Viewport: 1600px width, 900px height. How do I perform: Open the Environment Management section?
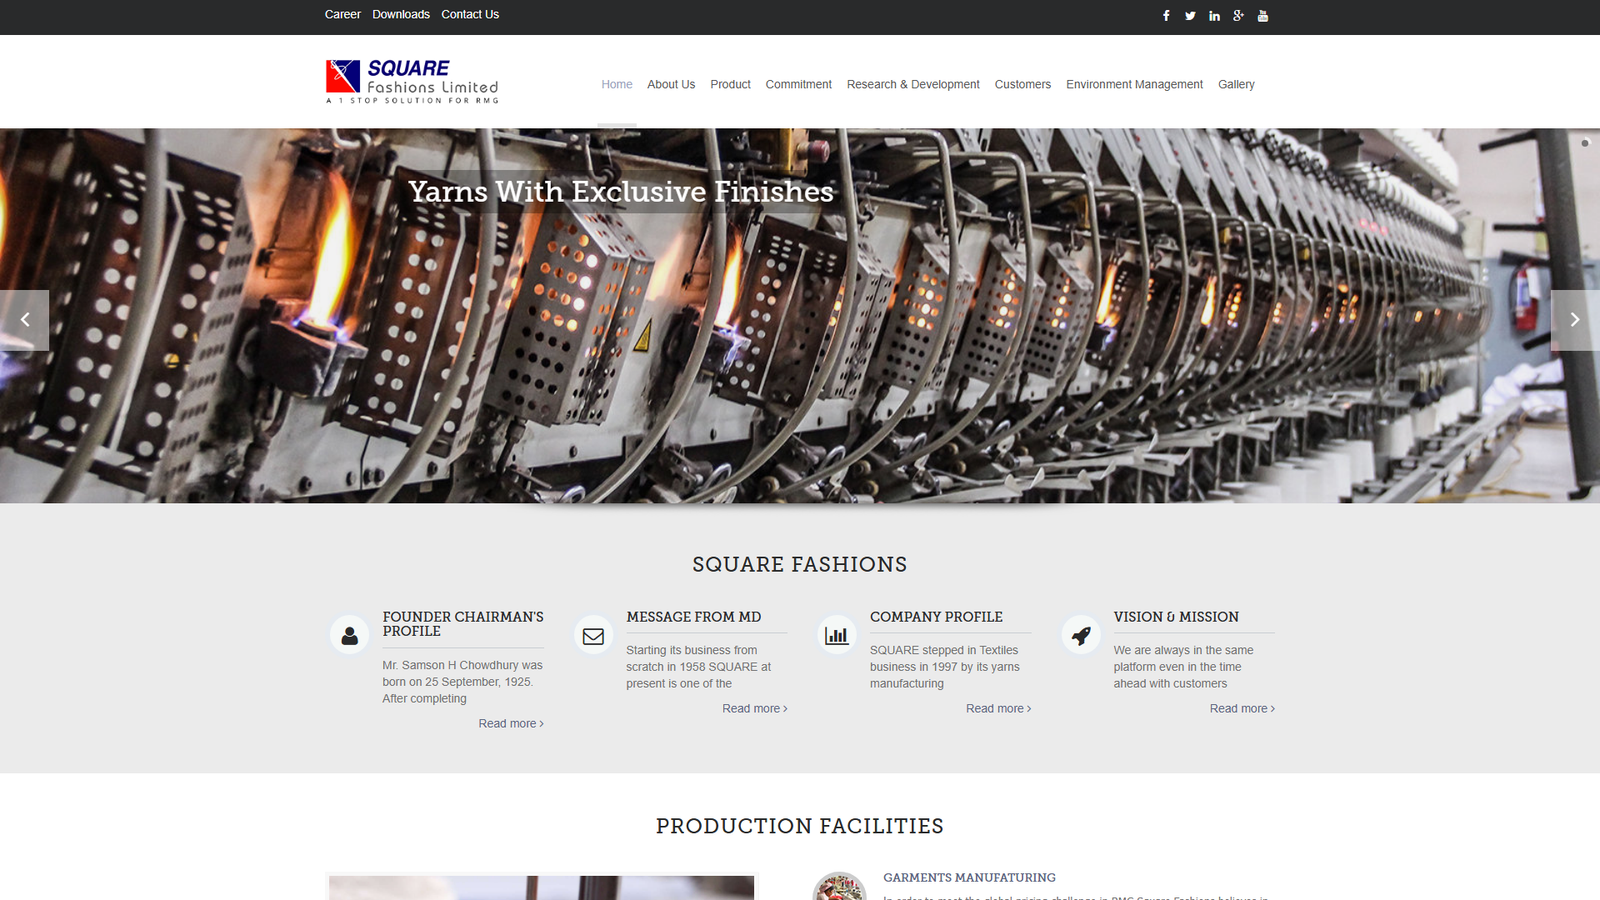click(x=1134, y=84)
